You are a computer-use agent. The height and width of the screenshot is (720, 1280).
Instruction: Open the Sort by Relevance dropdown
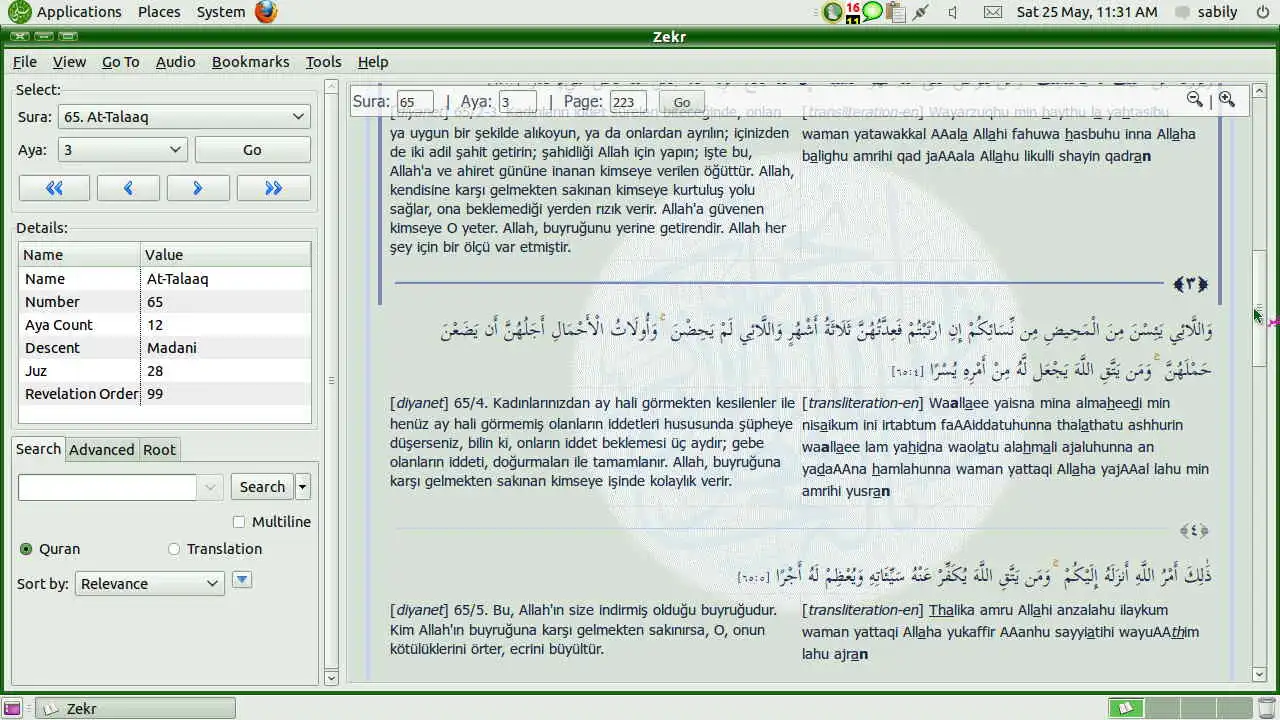coord(149,584)
